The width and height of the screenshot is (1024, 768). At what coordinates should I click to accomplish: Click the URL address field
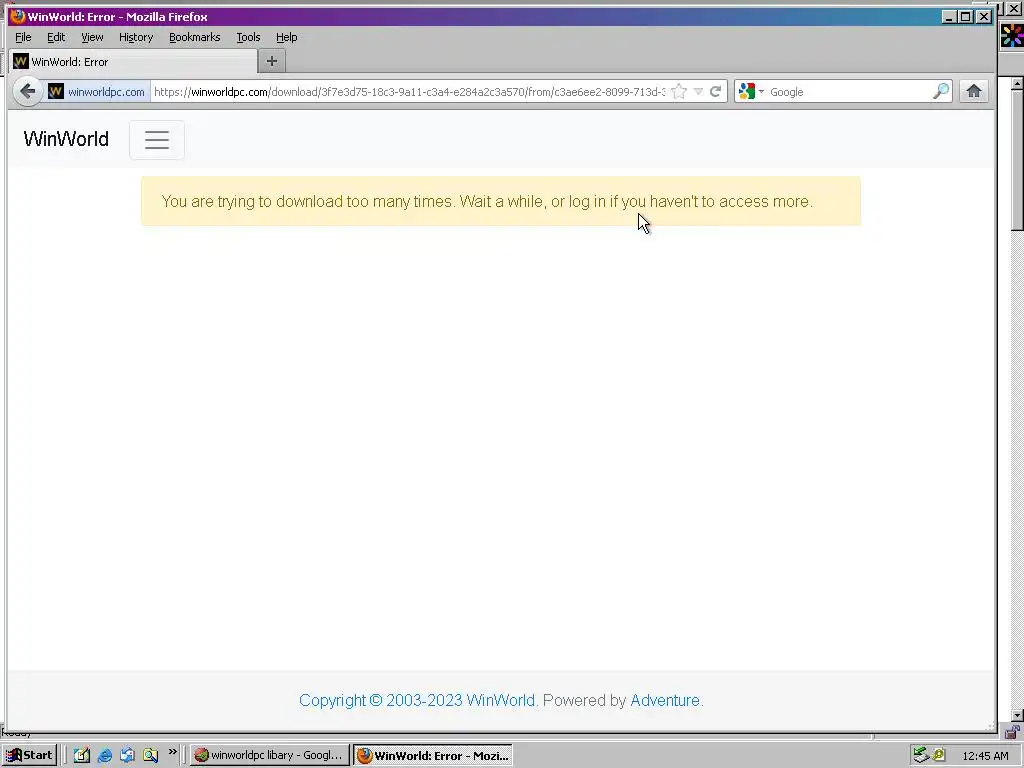(x=409, y=92)
